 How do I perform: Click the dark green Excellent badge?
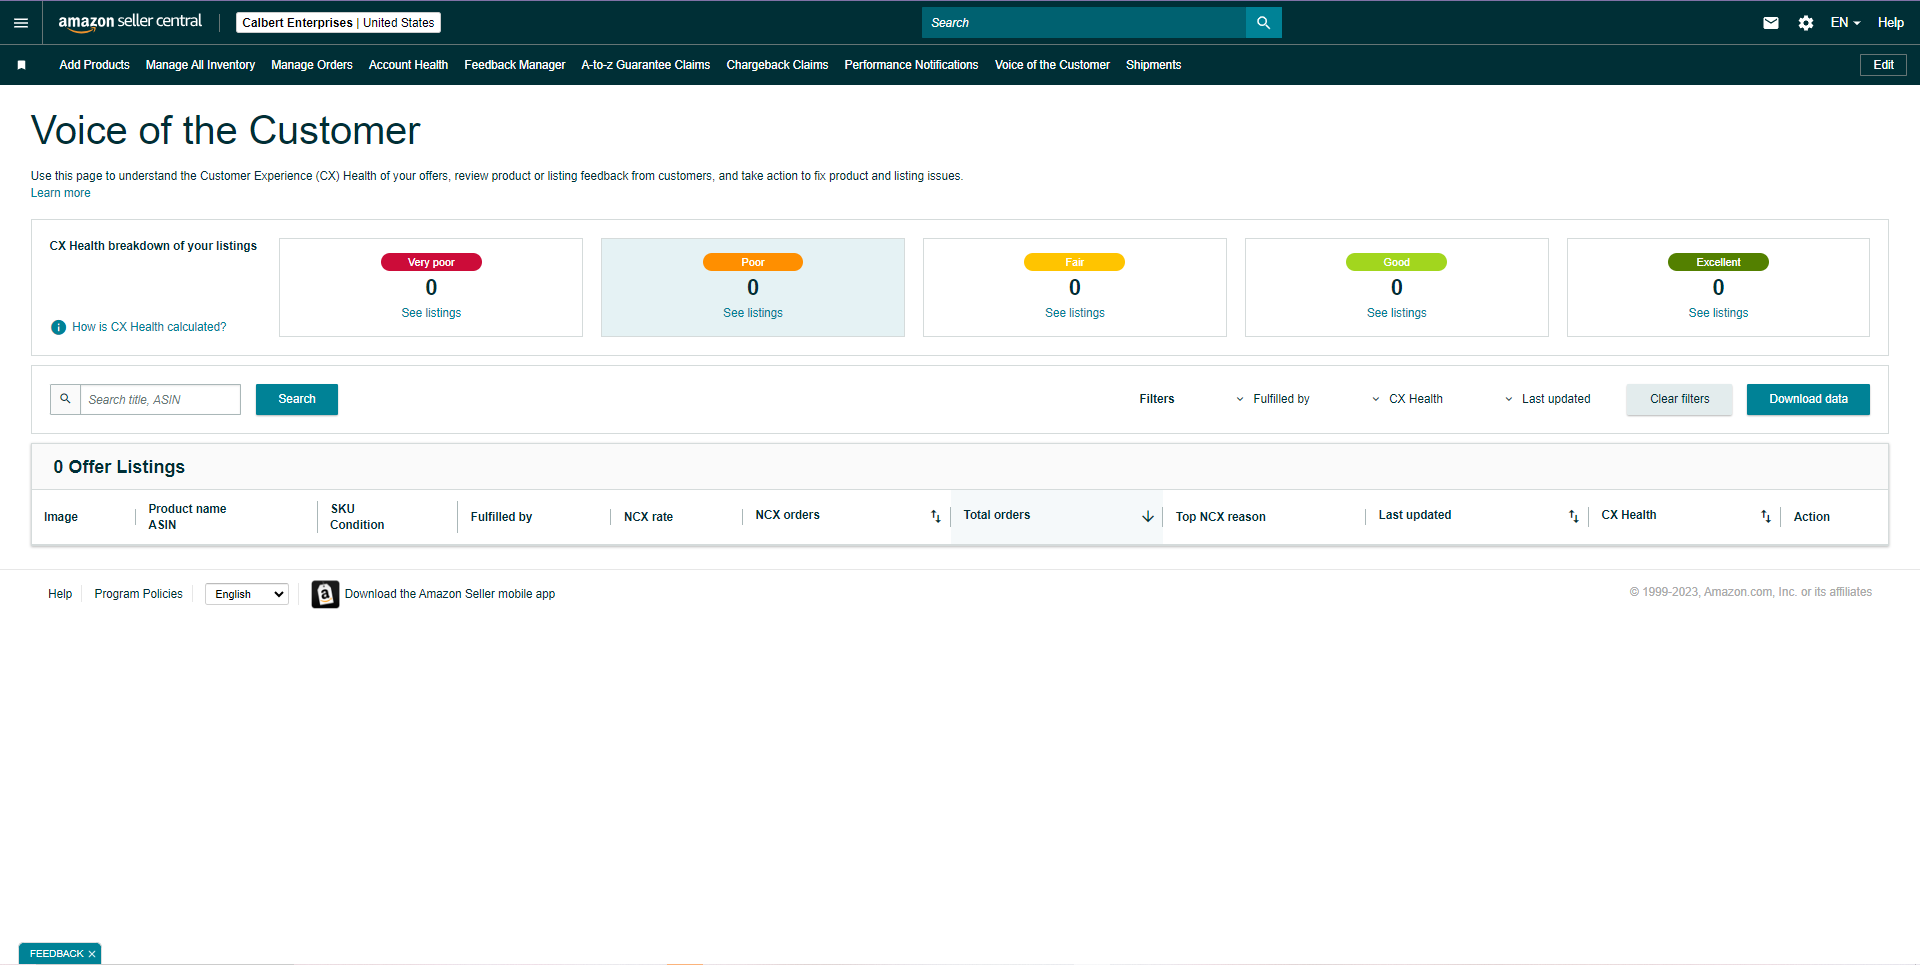click(x=1718, y=262)
